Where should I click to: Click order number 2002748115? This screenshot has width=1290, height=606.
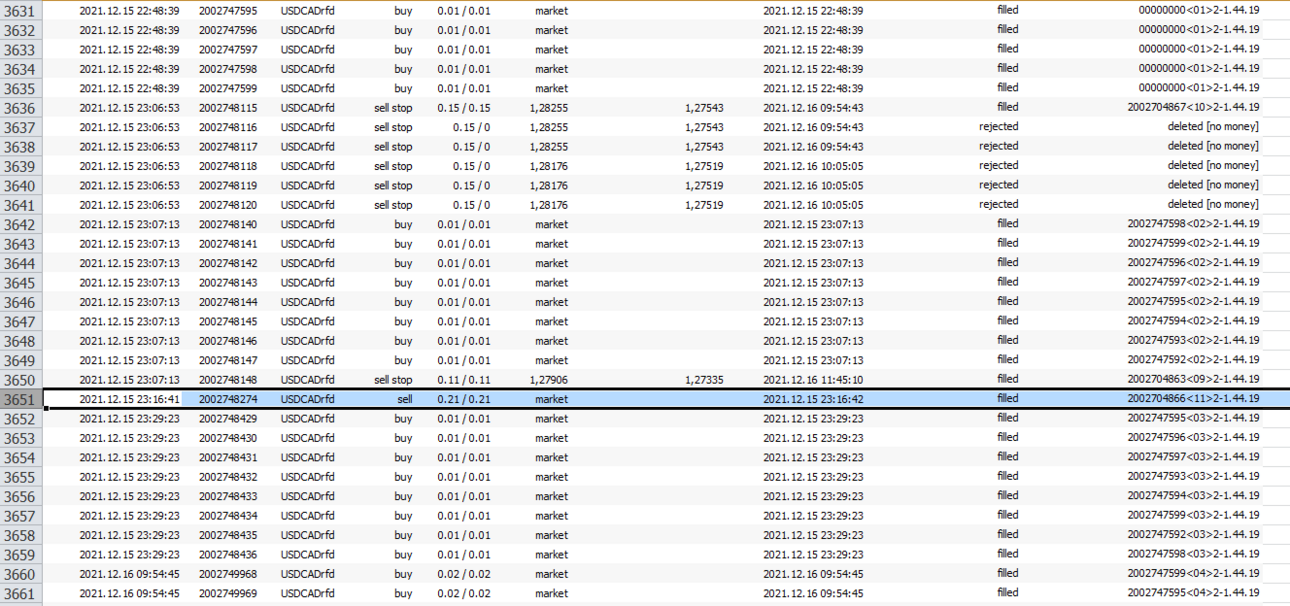pyautogui.click(x=228, y=108)
